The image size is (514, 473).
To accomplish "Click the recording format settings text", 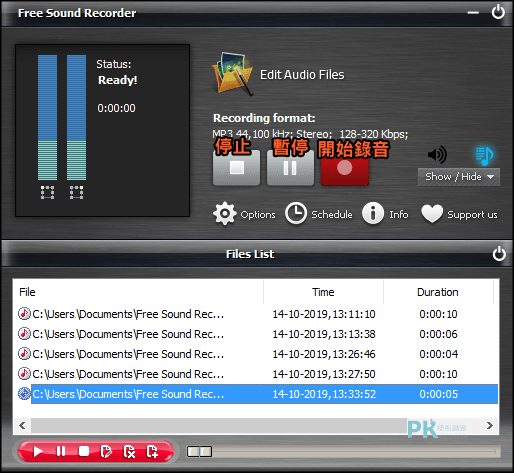I will (310, 134).
